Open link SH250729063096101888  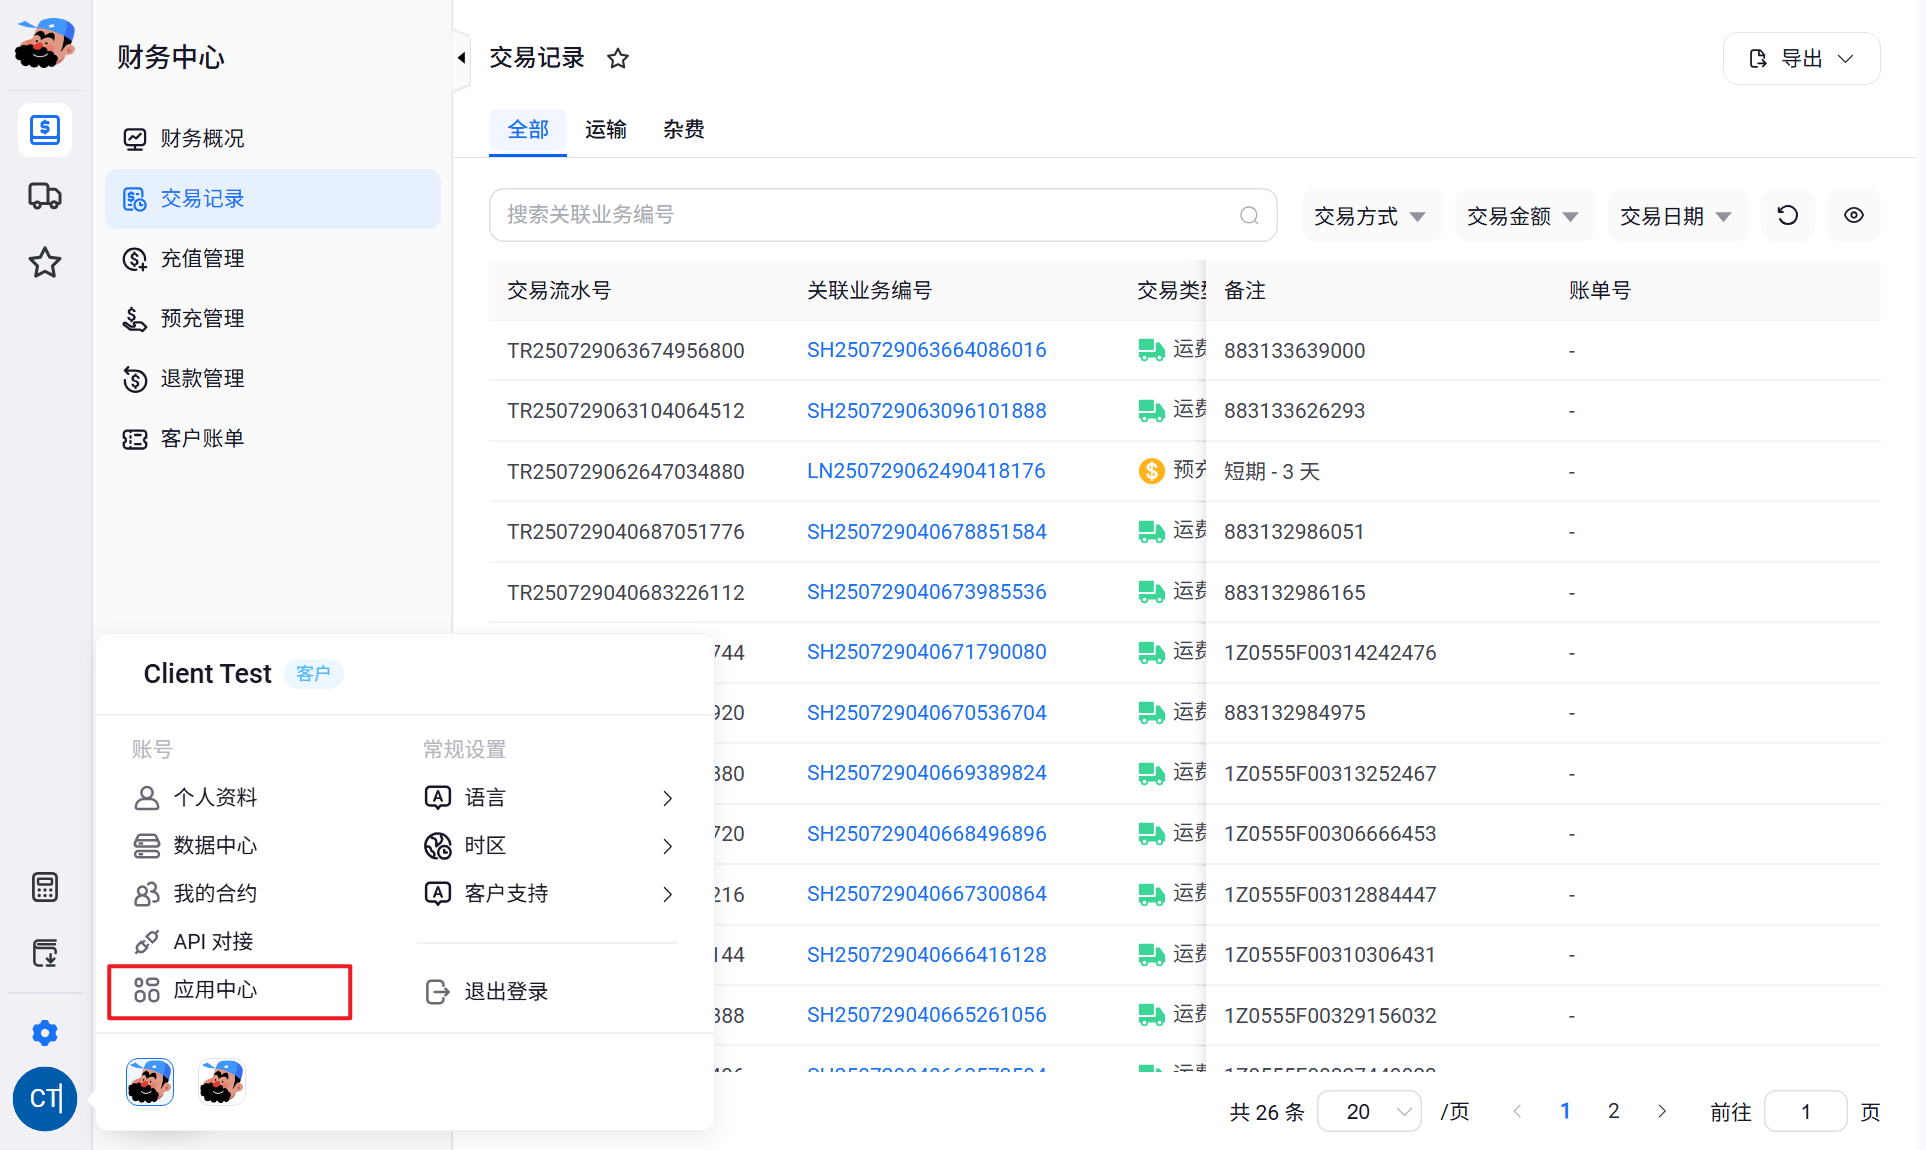pos(926,411)
